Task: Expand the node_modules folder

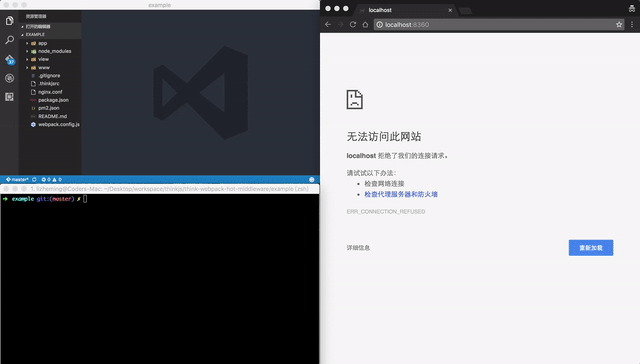Action: point(50,51)
